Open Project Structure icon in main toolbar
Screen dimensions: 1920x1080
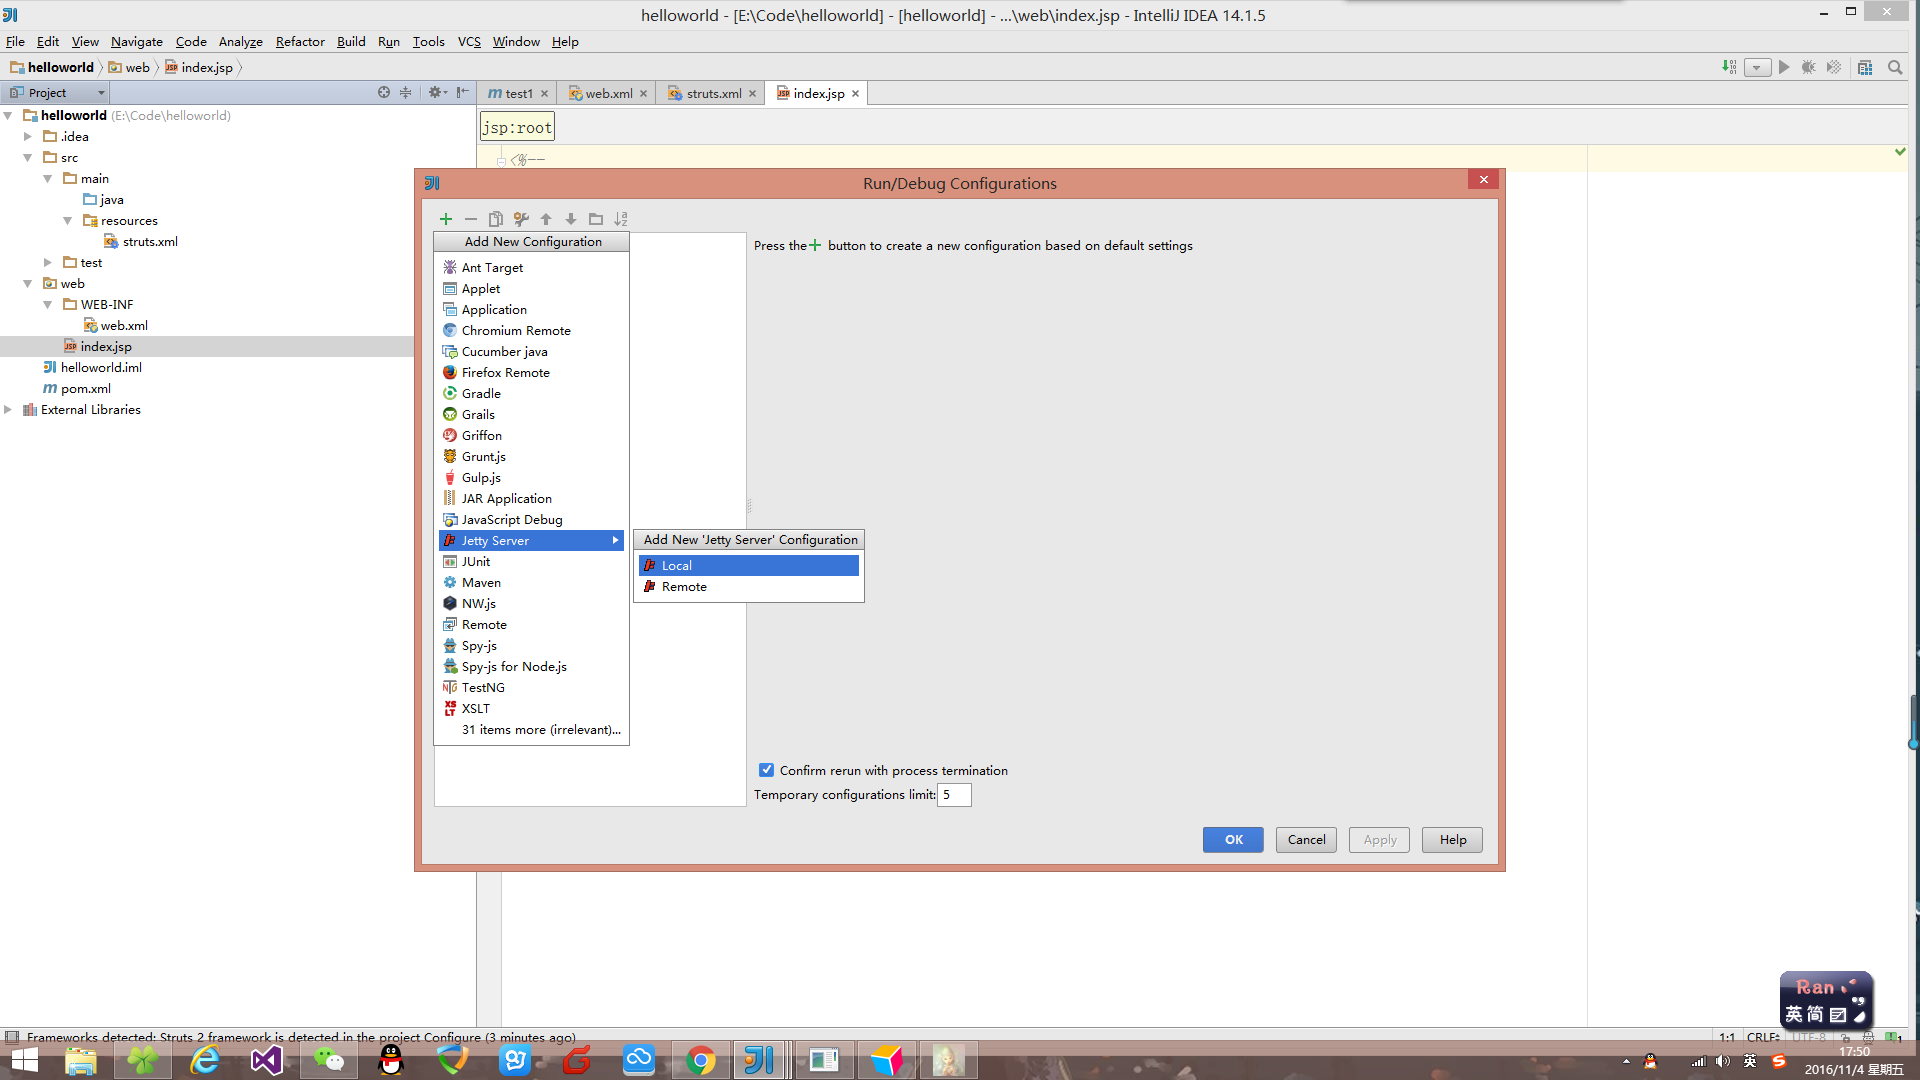1865,67
